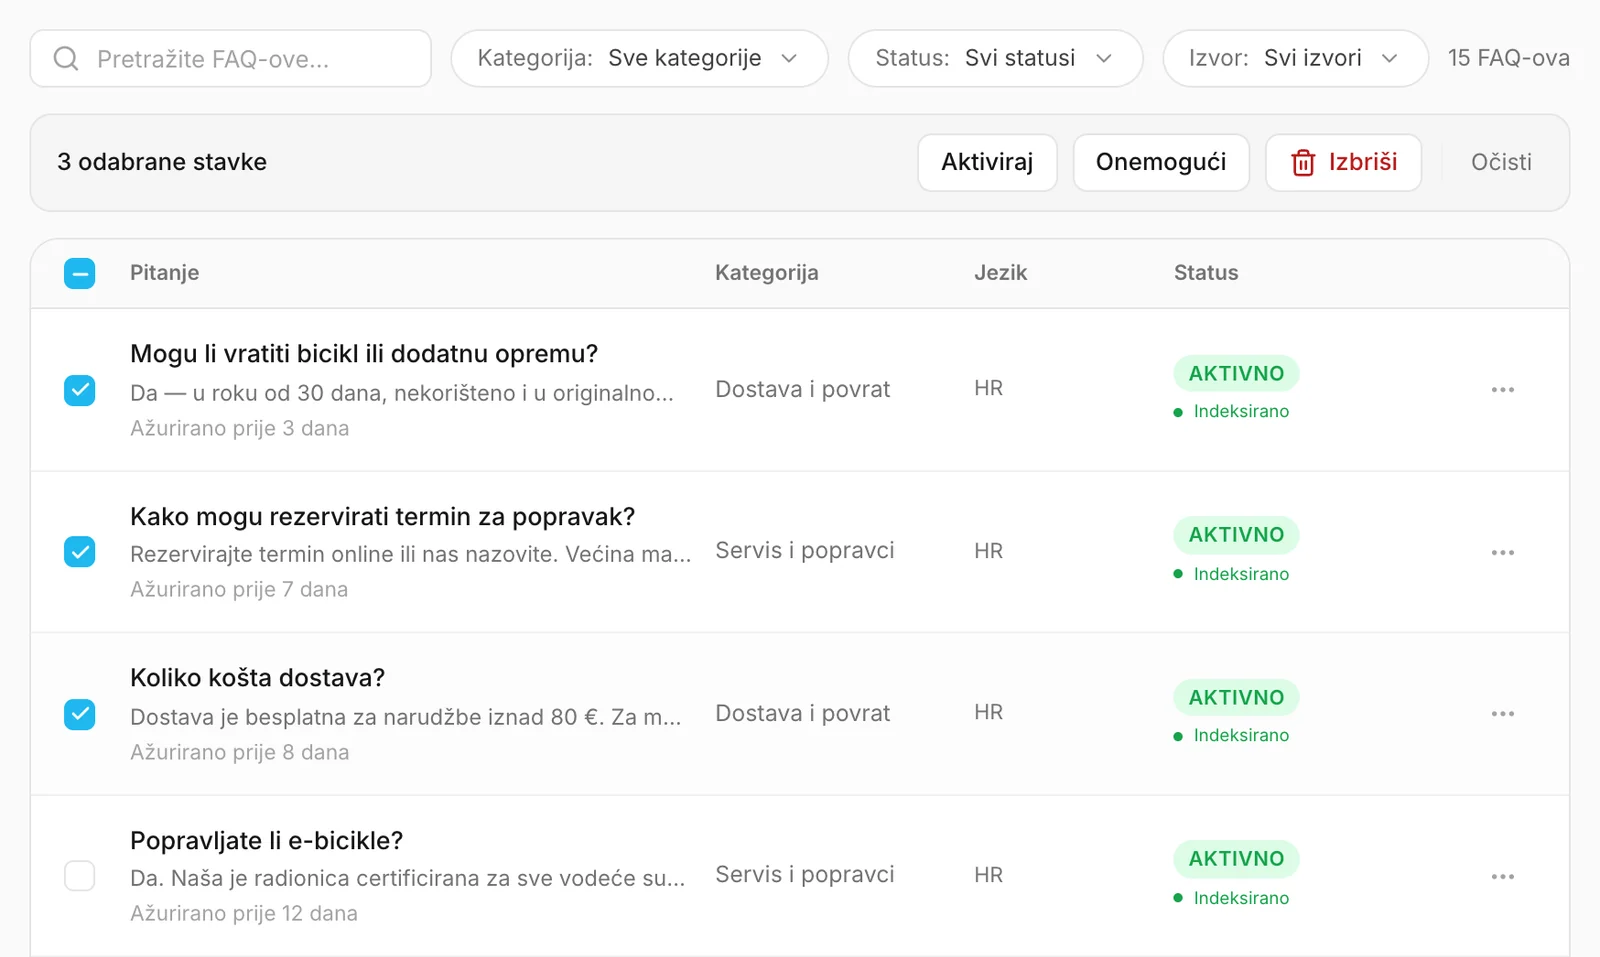Open question 'Popravljate li e-bicikle?'
1600x957 pixels.
(x=266, y=841)
